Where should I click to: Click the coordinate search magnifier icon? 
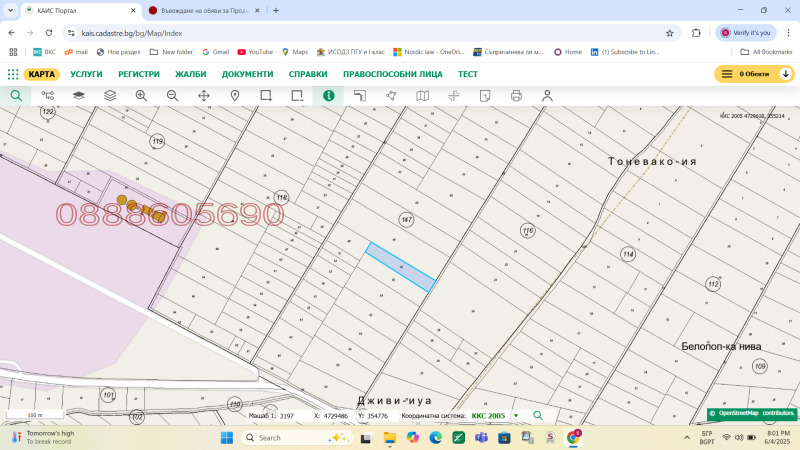pyautogui.click(x=538, y=416)
